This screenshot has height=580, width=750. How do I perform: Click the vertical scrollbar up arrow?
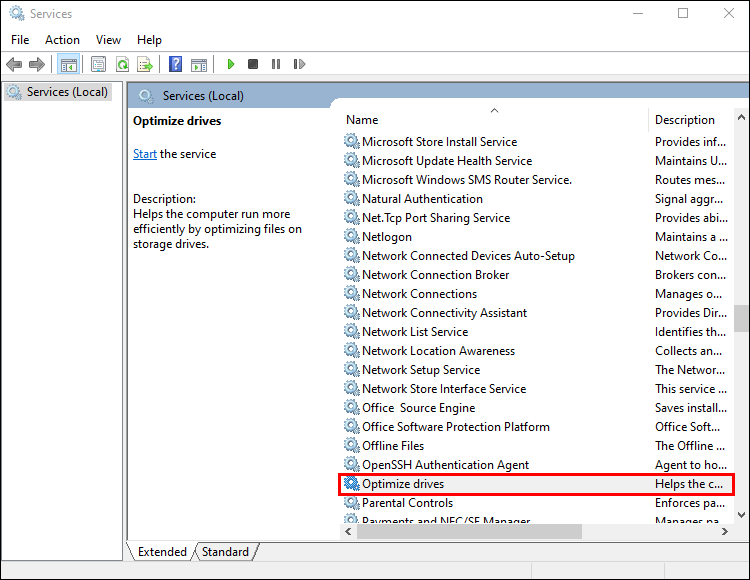[741, 117]
